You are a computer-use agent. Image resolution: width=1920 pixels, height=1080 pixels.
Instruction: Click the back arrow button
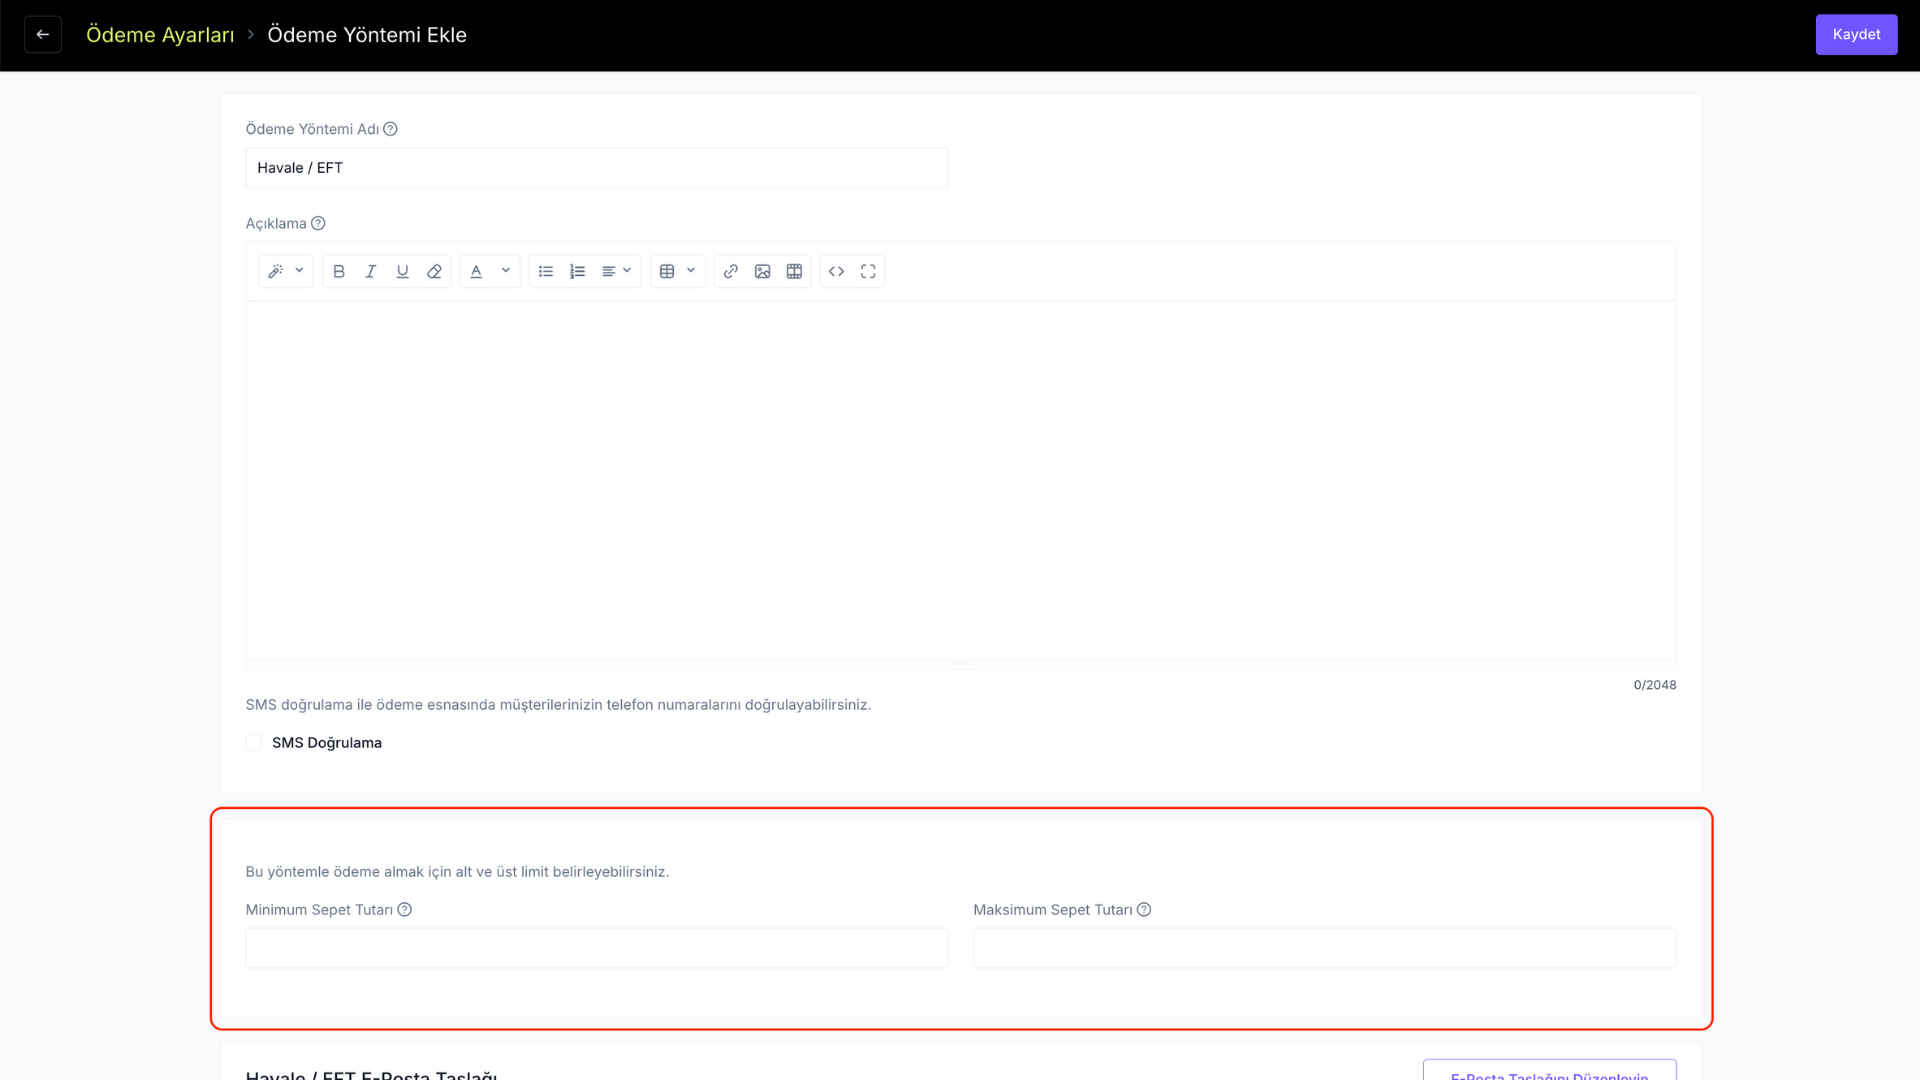point(43,34)
